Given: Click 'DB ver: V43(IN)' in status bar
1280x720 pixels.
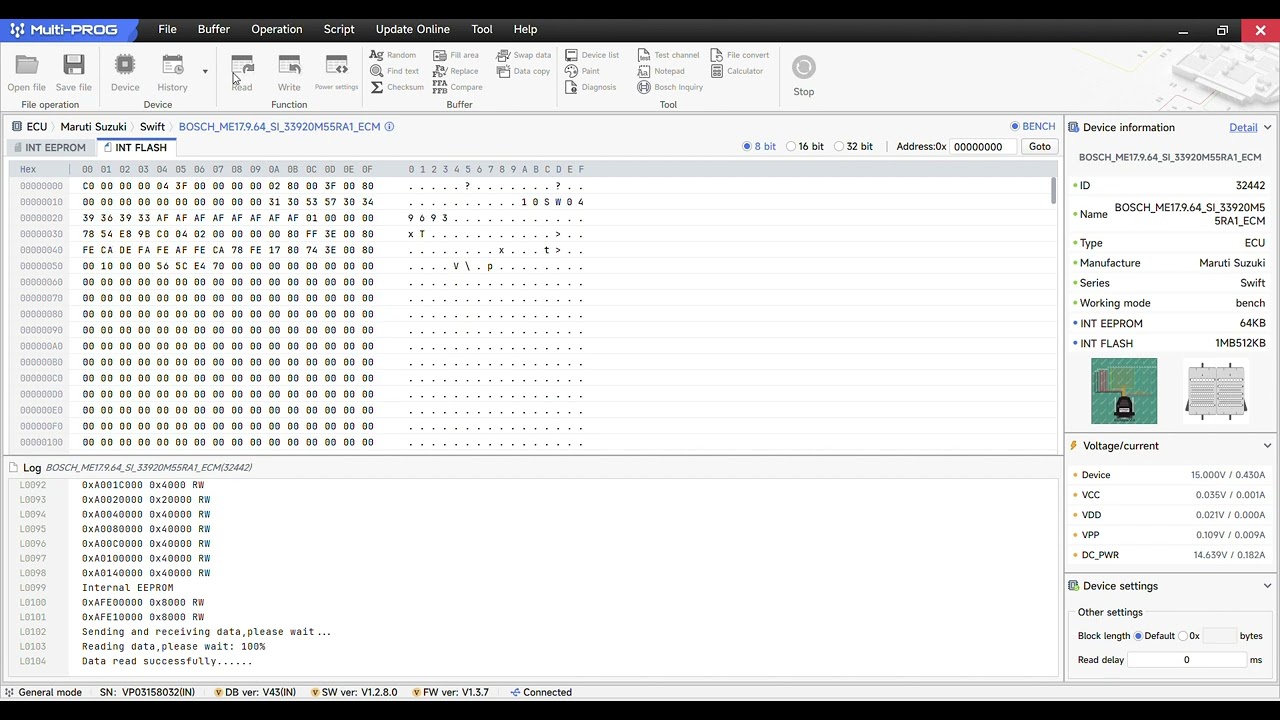Looking at the screenshot, I should click(x=256, y=692).
